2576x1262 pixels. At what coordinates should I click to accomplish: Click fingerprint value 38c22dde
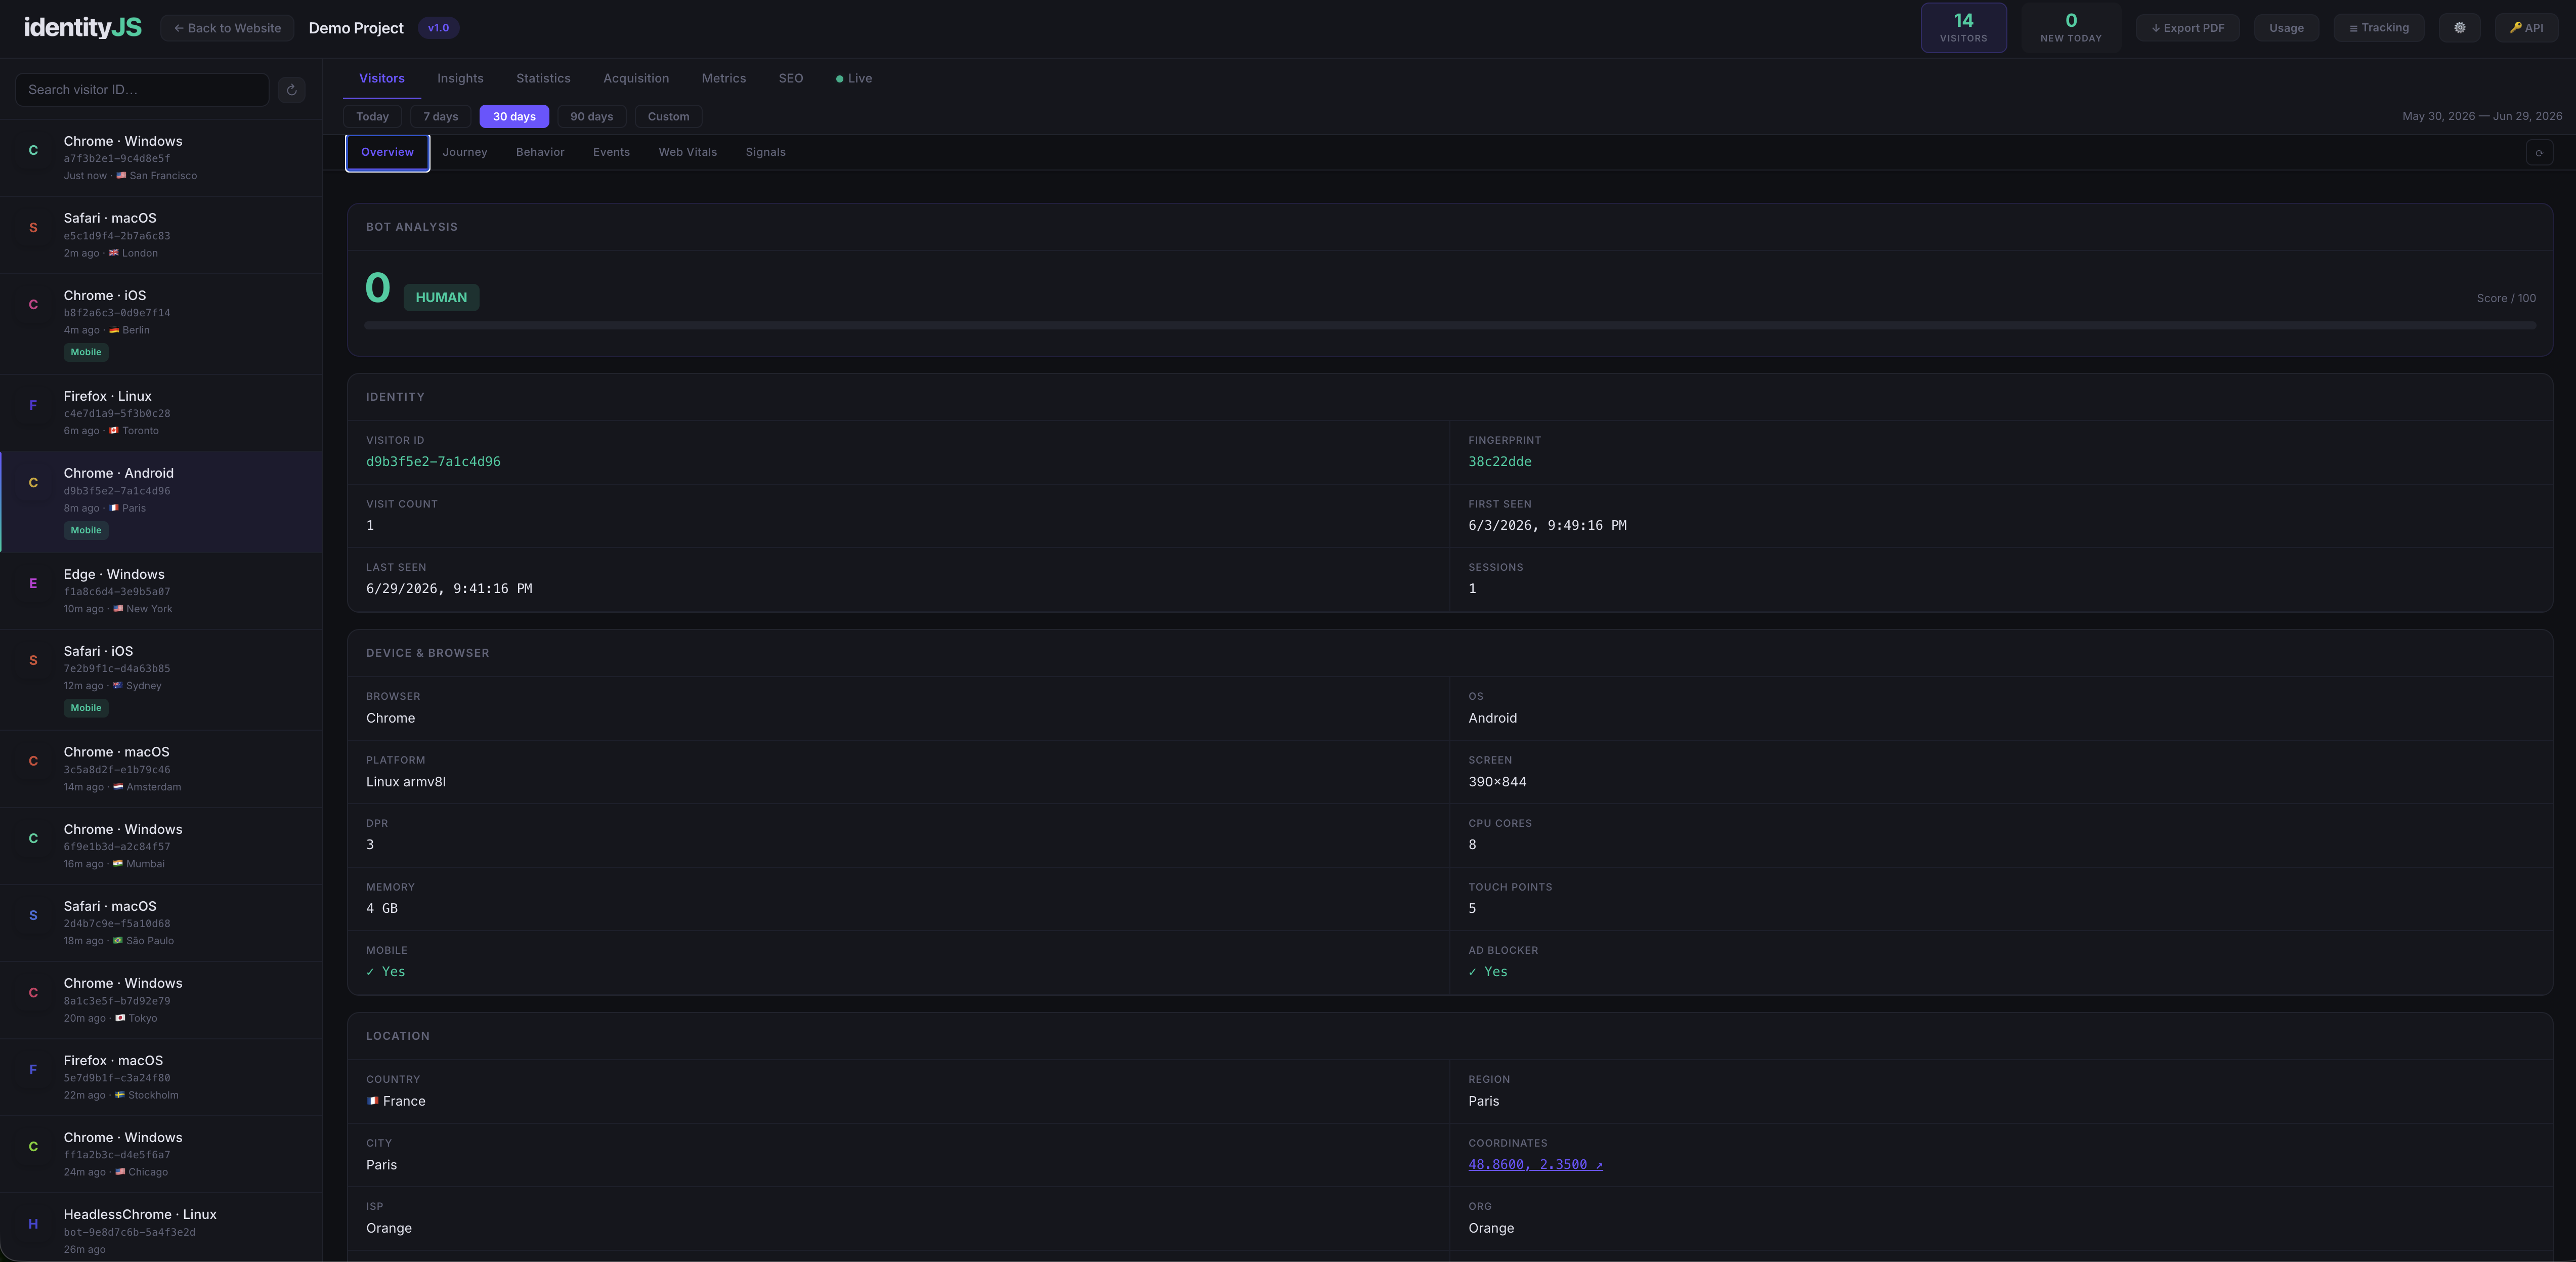(1499, 461)
